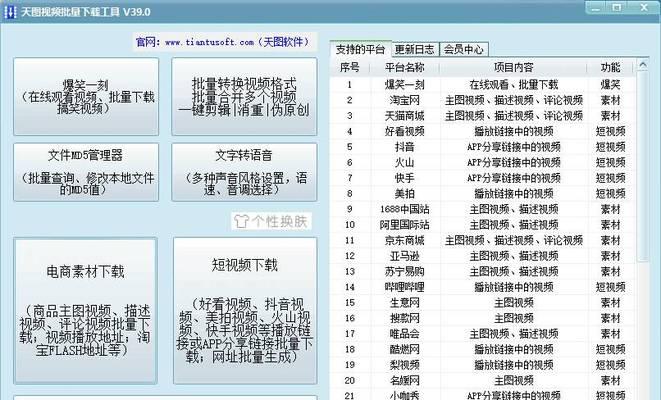This screenshot has height=400, width=661.
Task: Open 批量转换视频格式 tool
Action: (x=244, y=97)
